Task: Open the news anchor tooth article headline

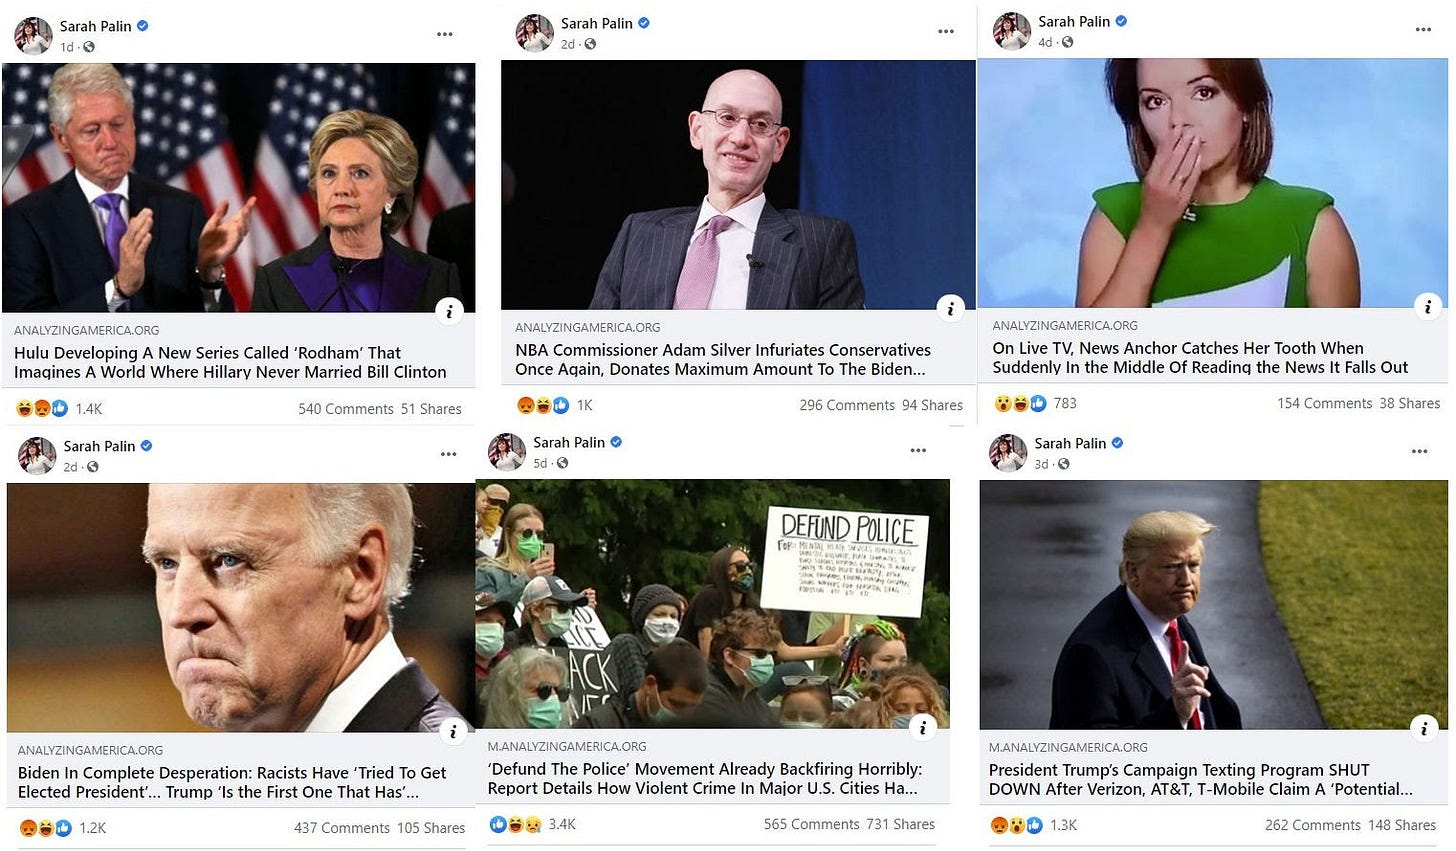Action: [1200, 357]
